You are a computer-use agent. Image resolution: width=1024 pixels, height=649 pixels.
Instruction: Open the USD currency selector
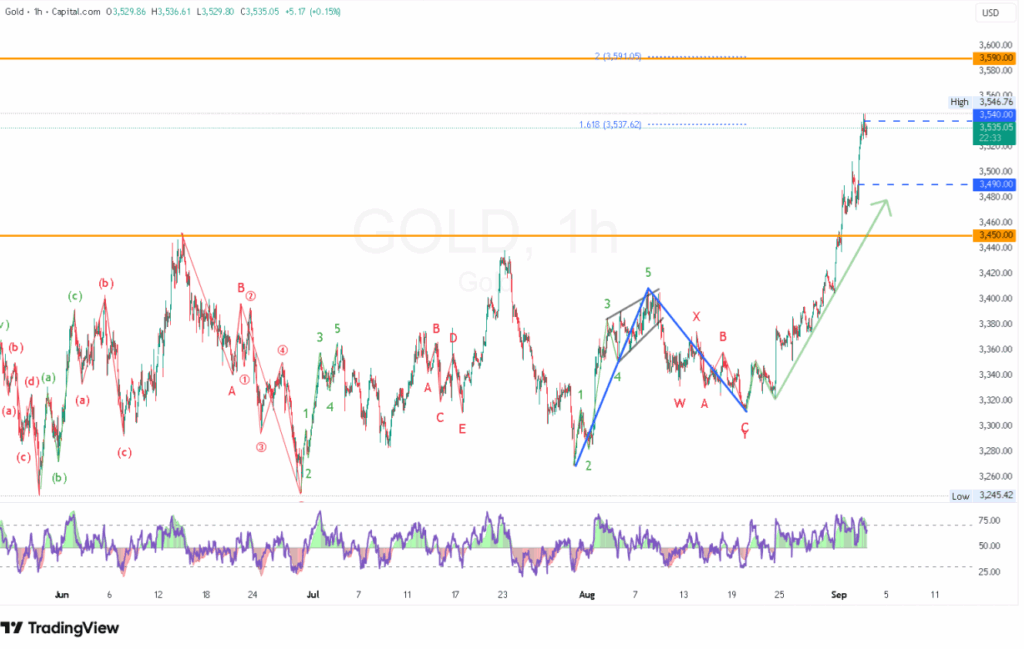(x=991, y=13)
